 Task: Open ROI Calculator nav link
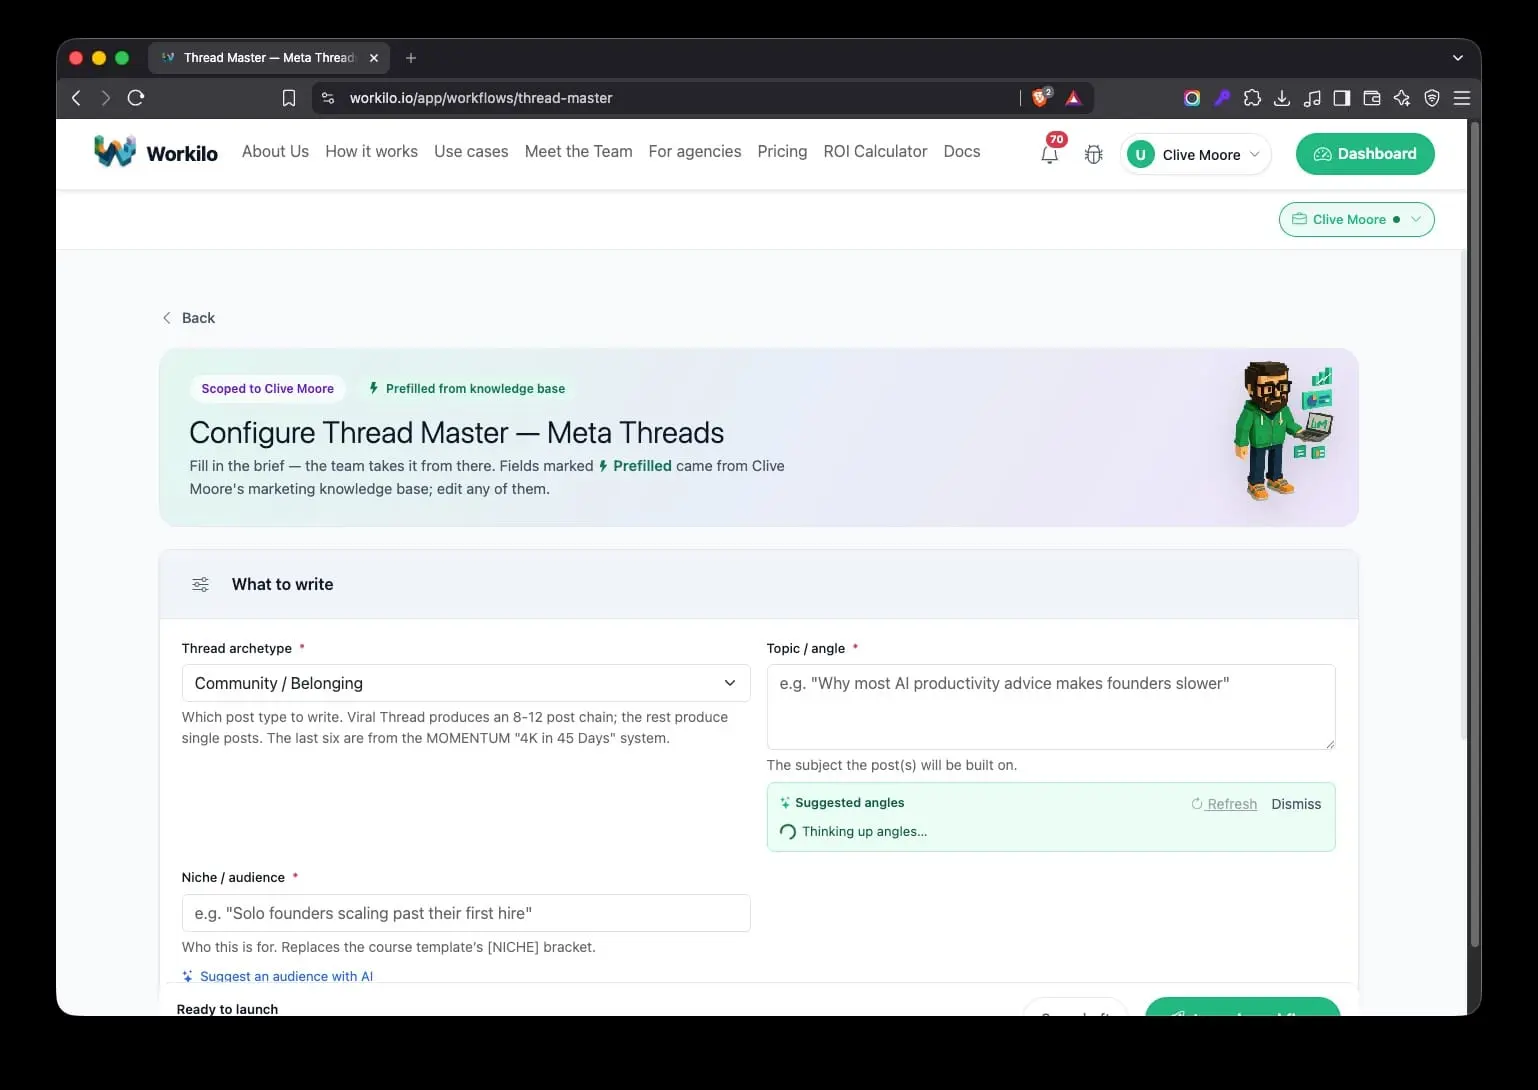875,151
